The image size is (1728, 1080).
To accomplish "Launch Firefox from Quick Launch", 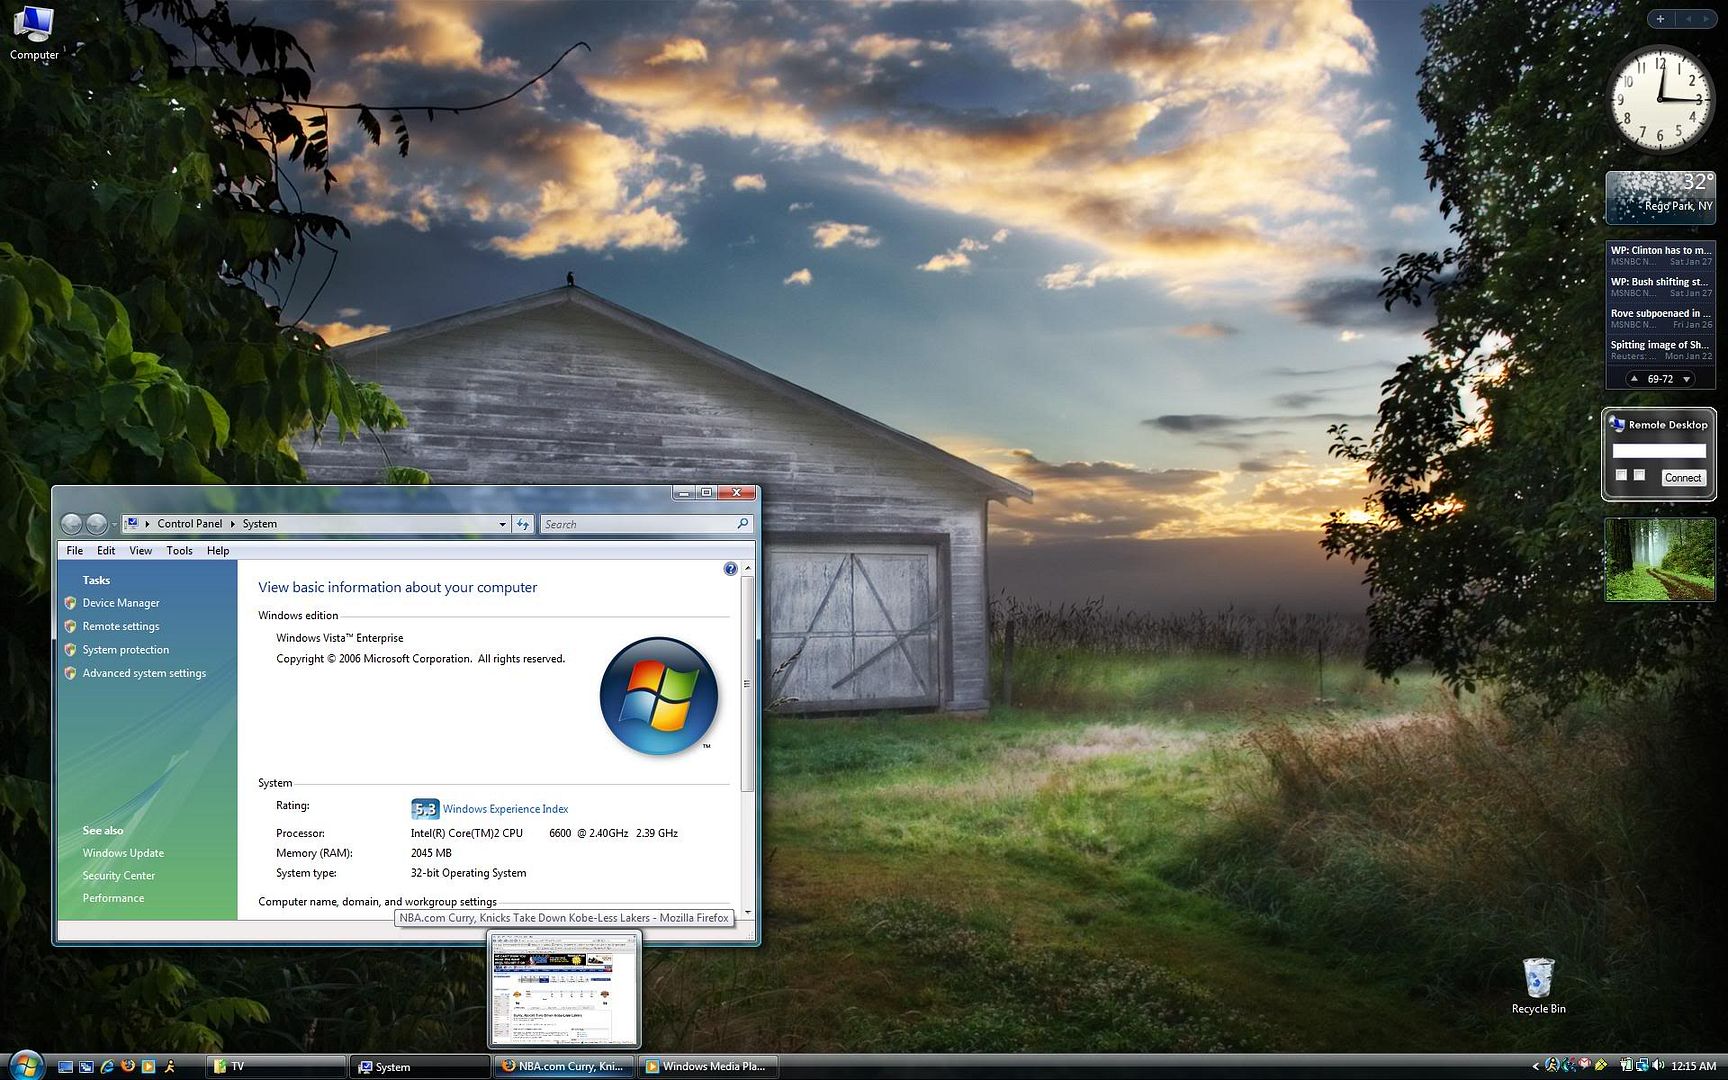I will pos(127,1066).
